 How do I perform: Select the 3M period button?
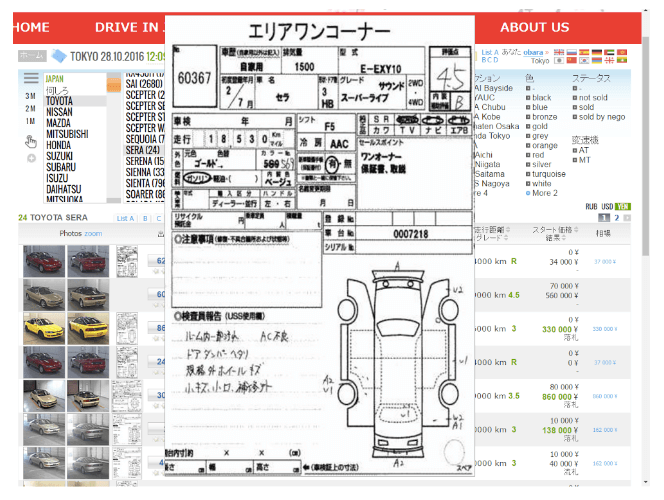click(x=30, y=96)
